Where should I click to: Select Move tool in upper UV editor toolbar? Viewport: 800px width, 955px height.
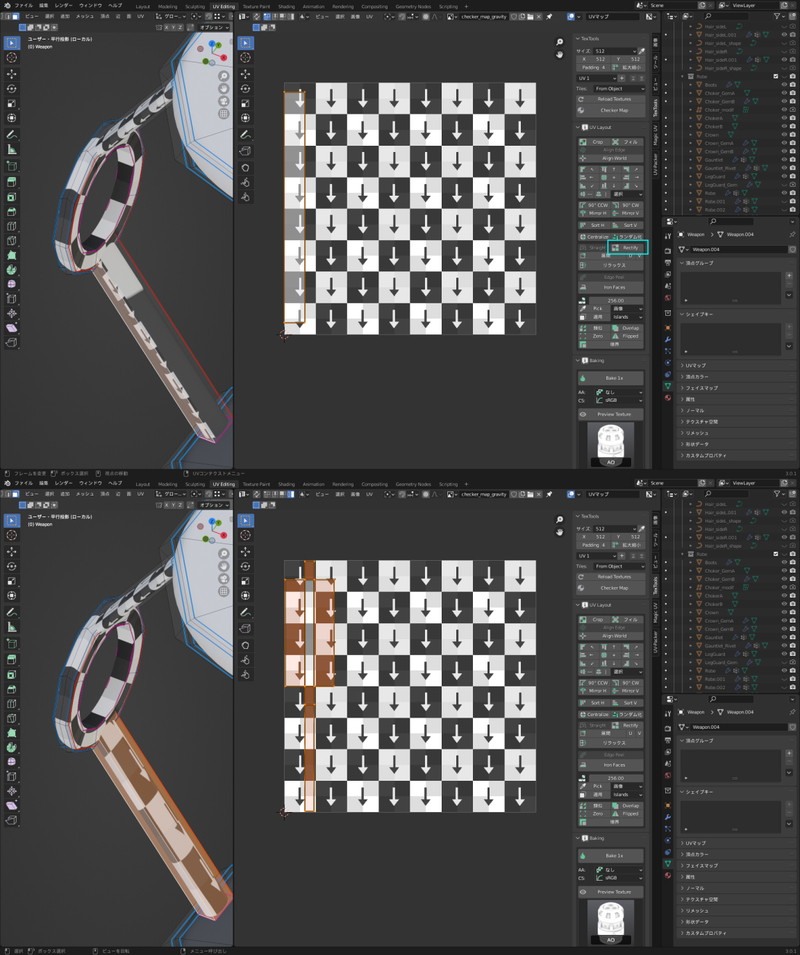point(245,74)
